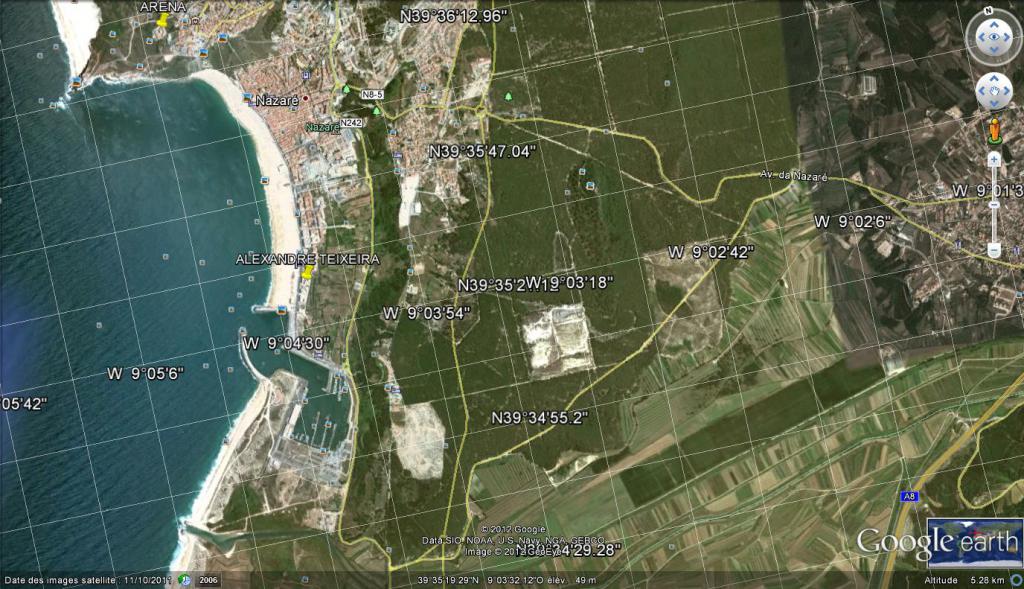Click the Nazaré city place label
The height and width of the screenshot is (589, 1024).
pyautogui.click(x=278, y=101)
